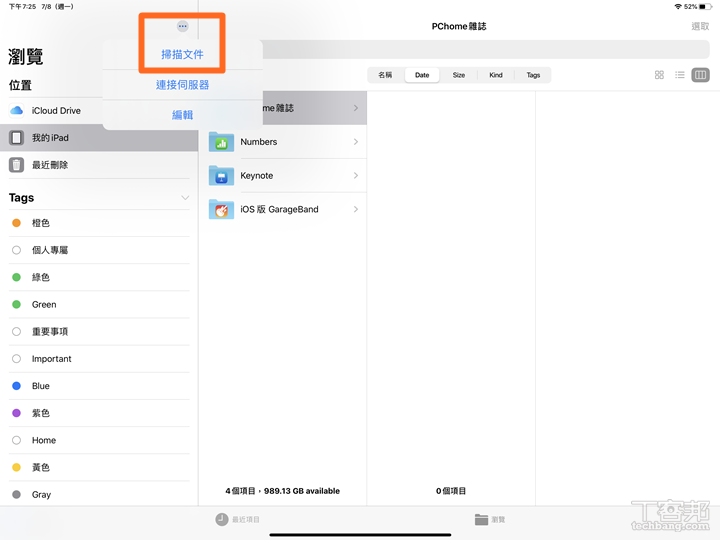This screenshot has width=720, height=540.
Task: Select the 重要事項 tag
Action: tap(99, 332)
